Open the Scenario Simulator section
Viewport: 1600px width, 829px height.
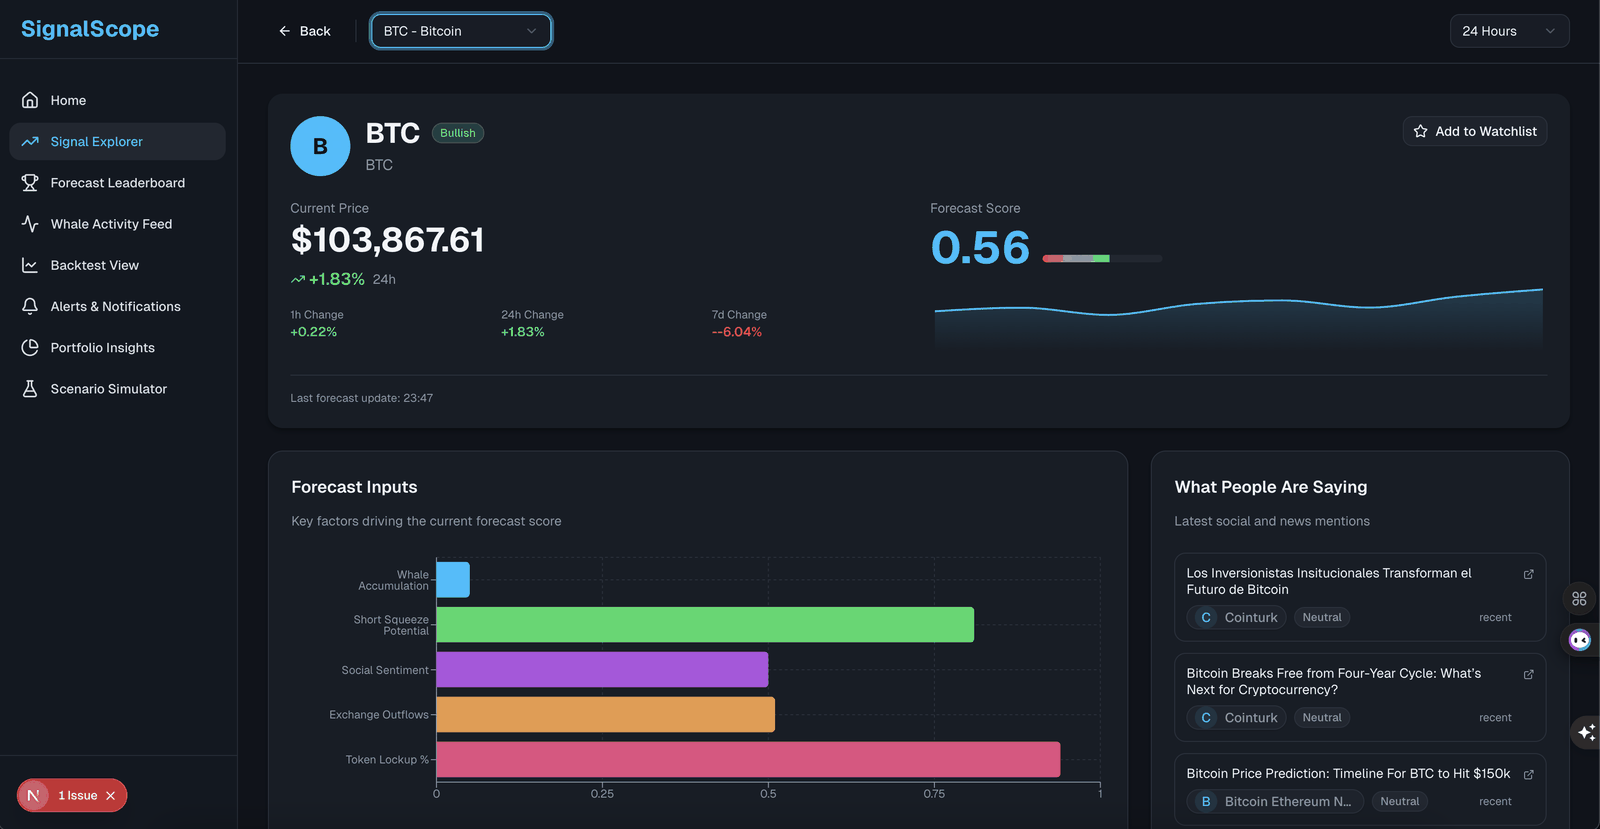click(x=118, y=389)
